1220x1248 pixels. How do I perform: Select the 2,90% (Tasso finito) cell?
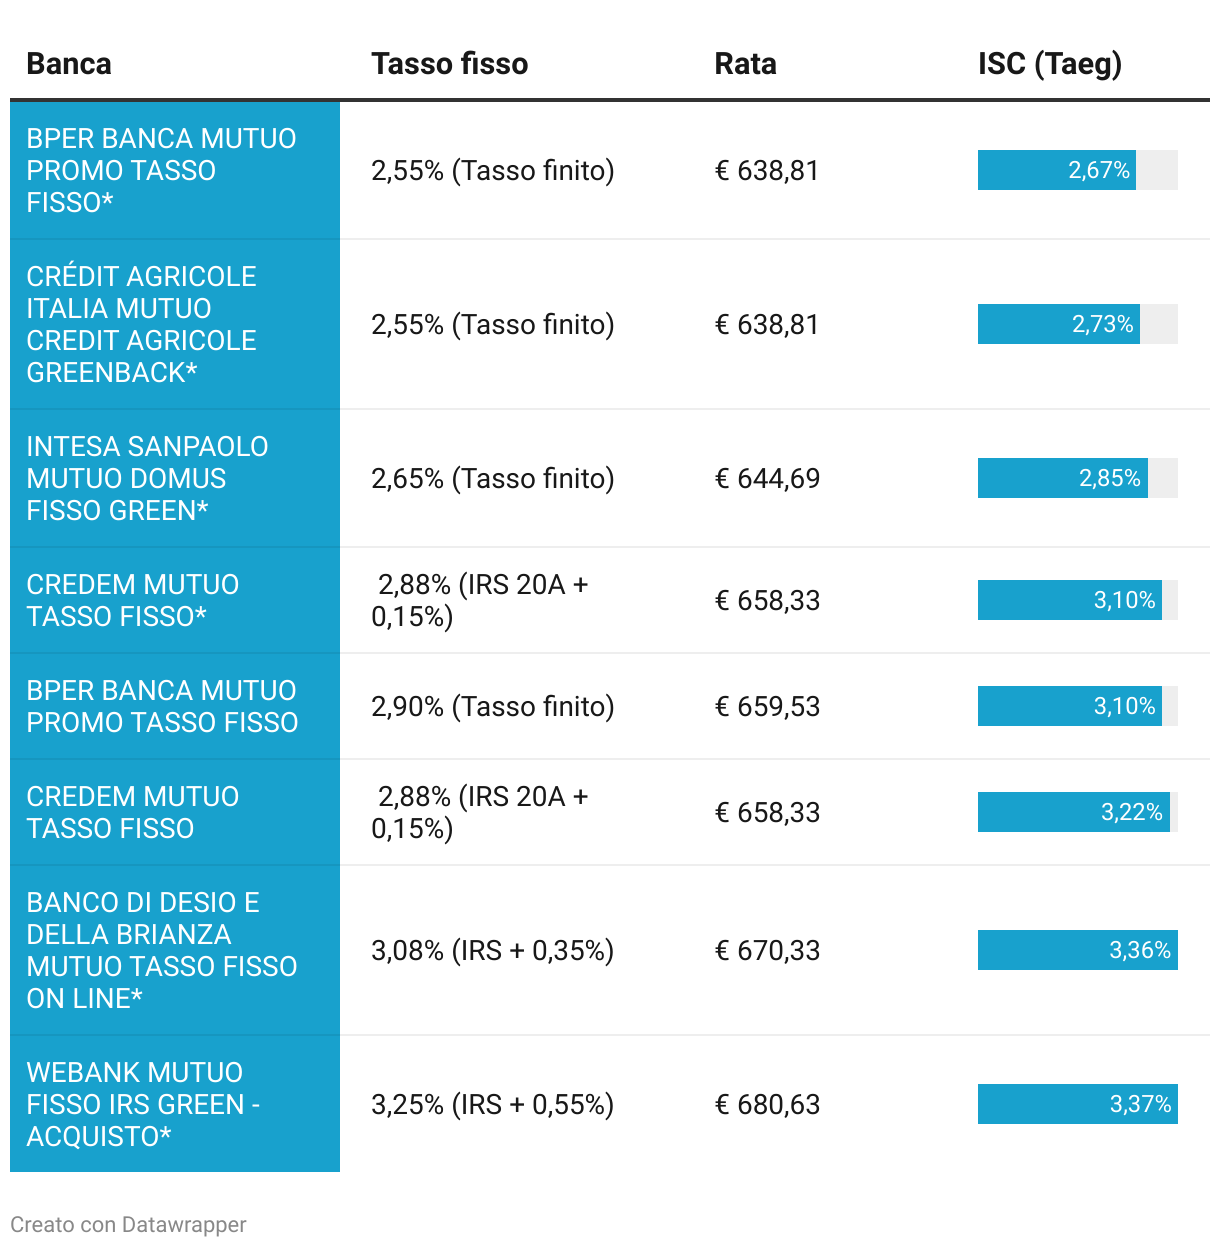pyautogui.click(x=492, y=706)
